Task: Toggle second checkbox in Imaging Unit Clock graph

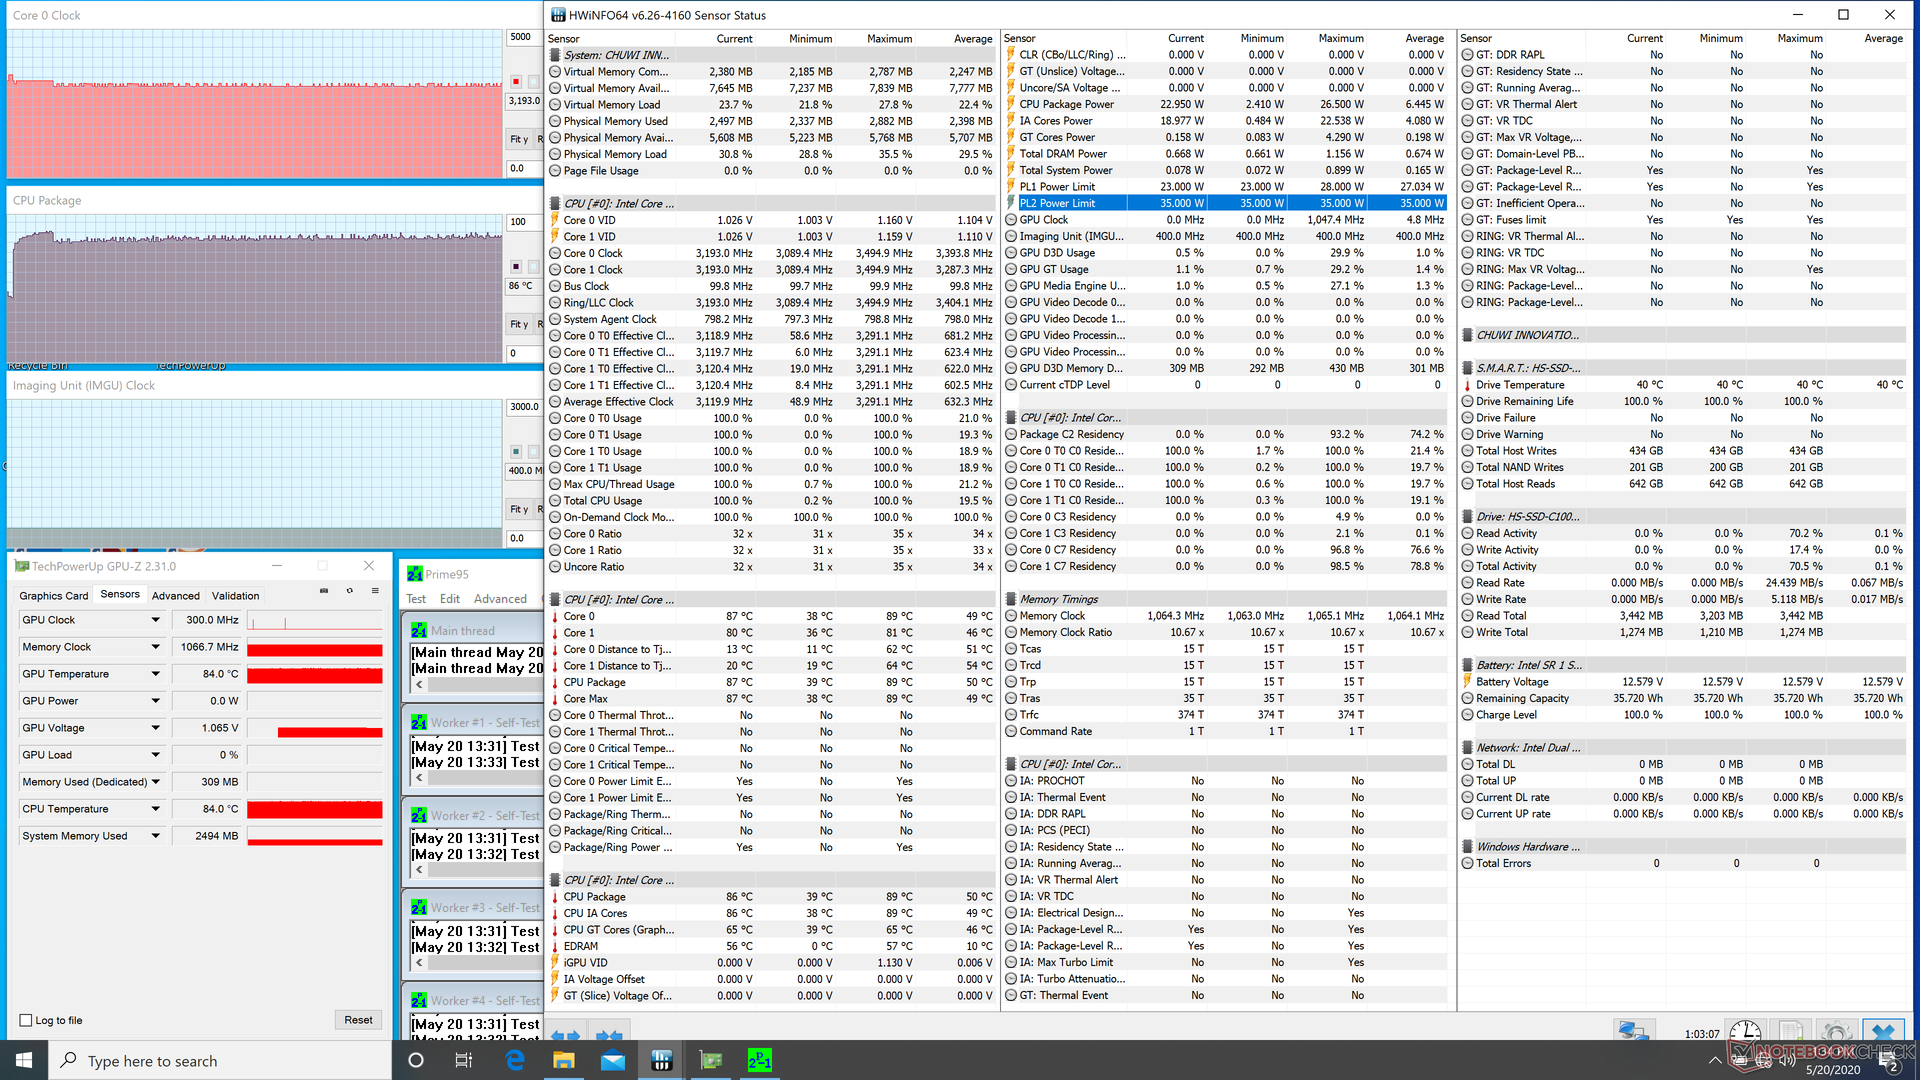Action: pos(533,452)
